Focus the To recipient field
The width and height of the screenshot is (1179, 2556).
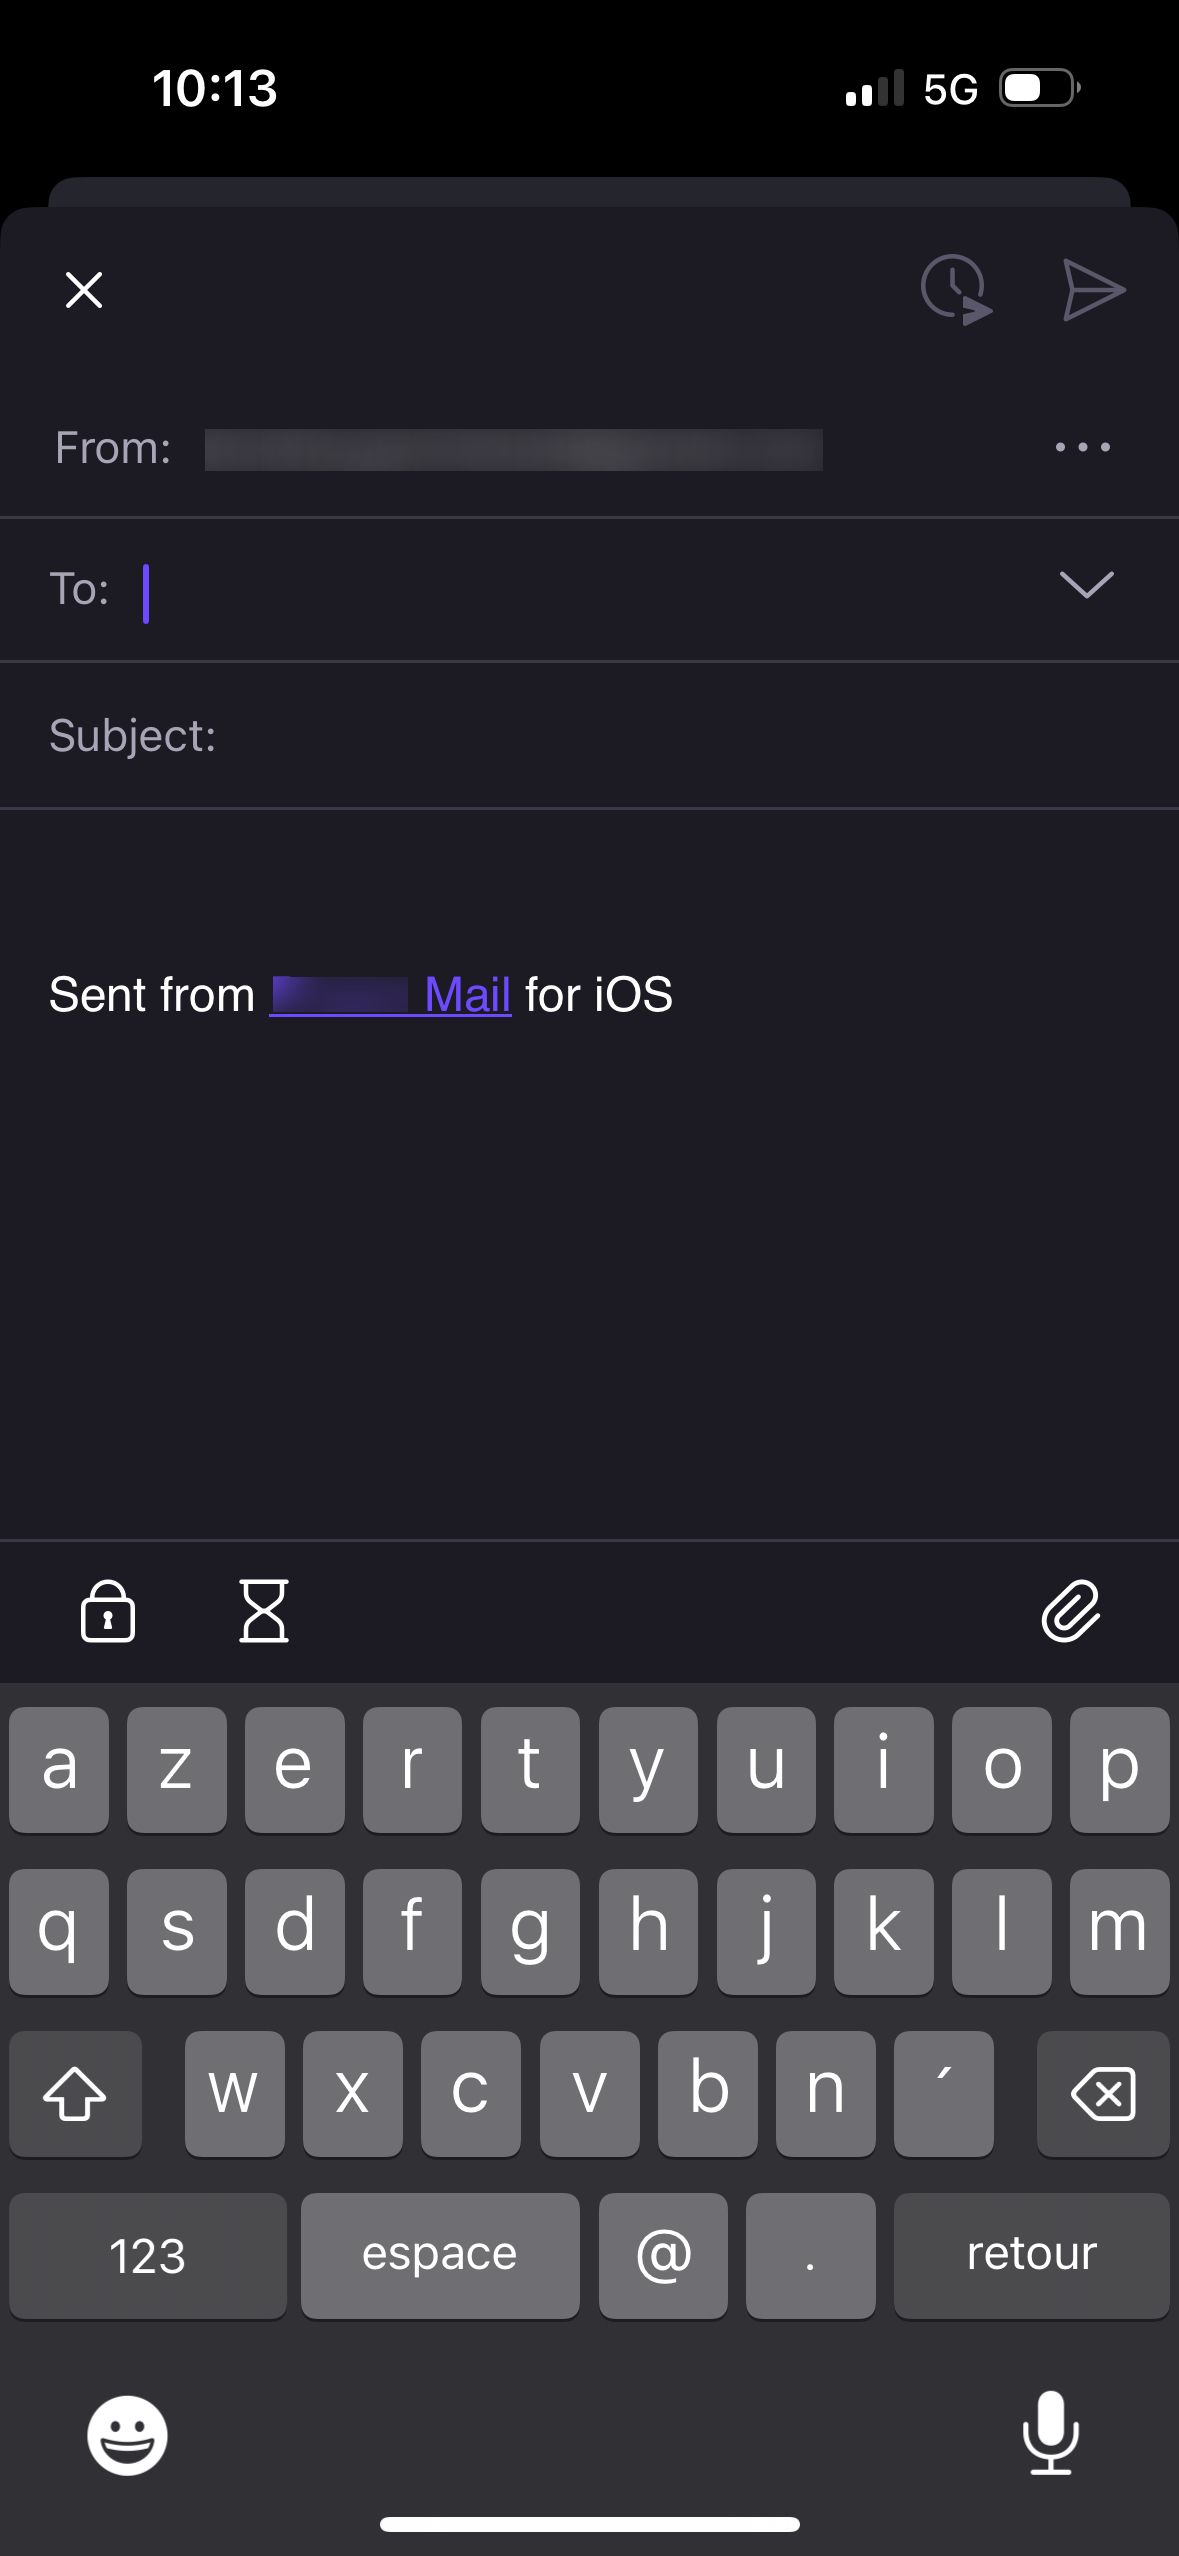tap(589, 590)
